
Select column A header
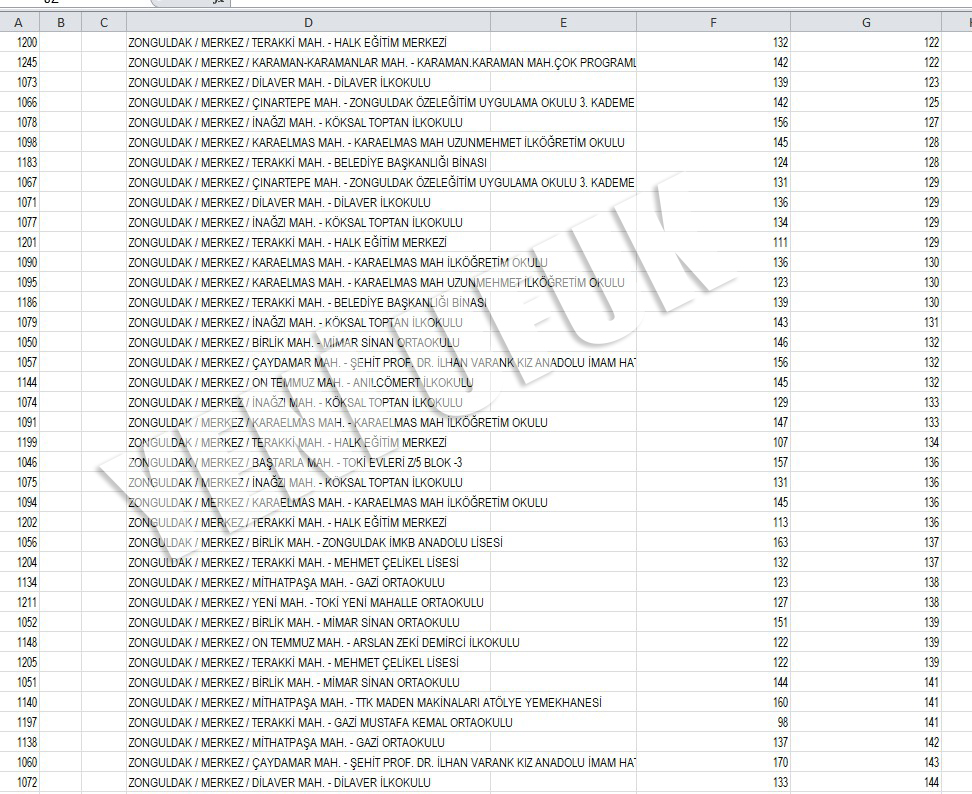point(18,22)
